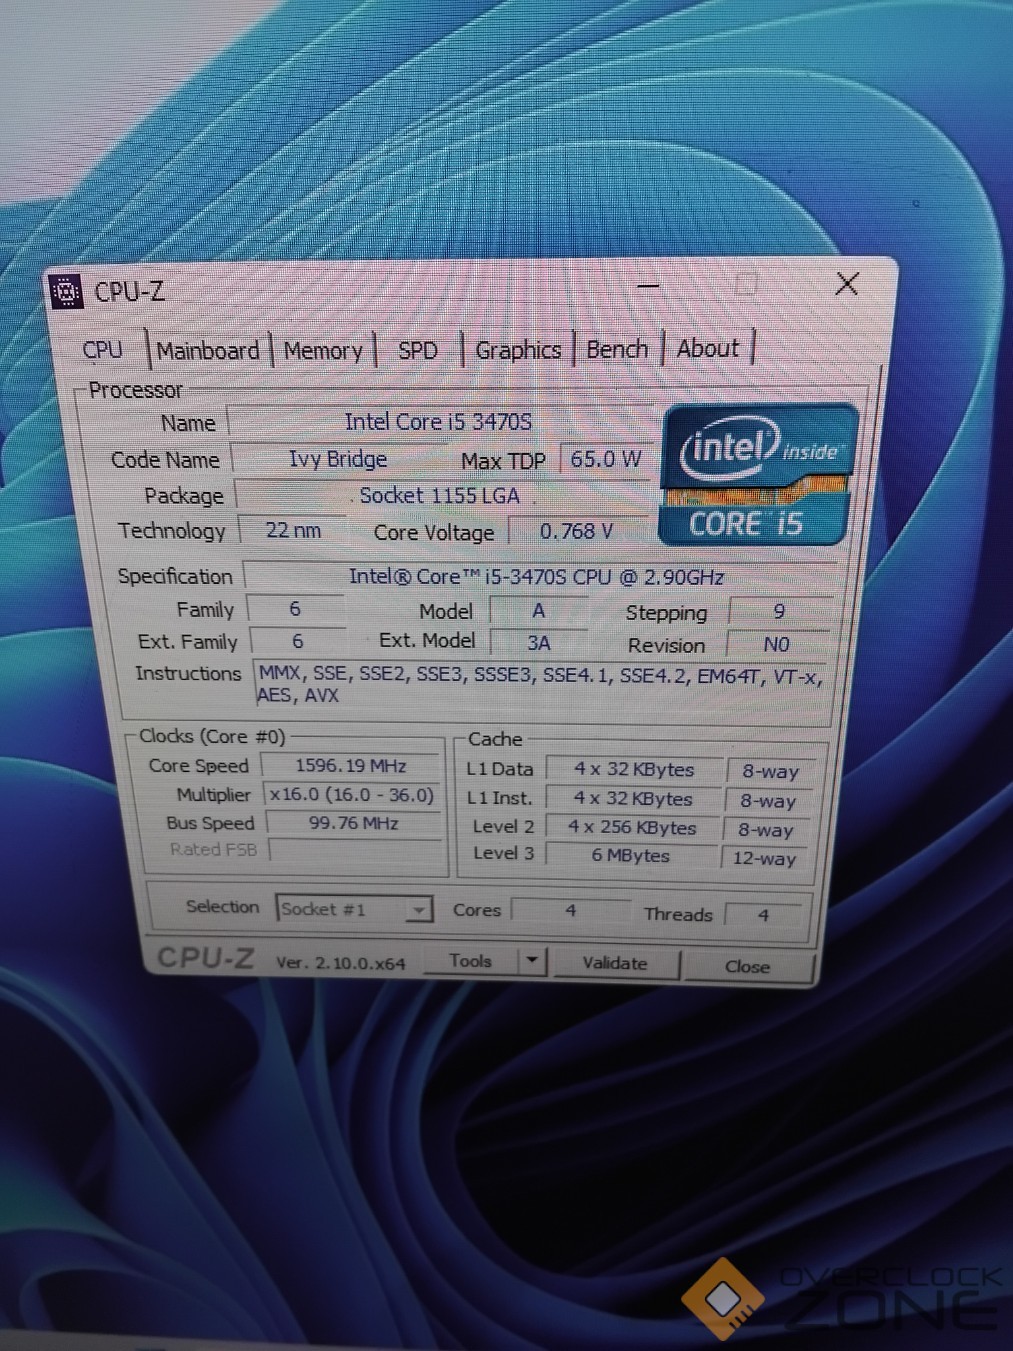Screen dimensions: 1013x1351
Task: Click the Max TDP value 65.0 W
Action: click(x=606, y=459)
